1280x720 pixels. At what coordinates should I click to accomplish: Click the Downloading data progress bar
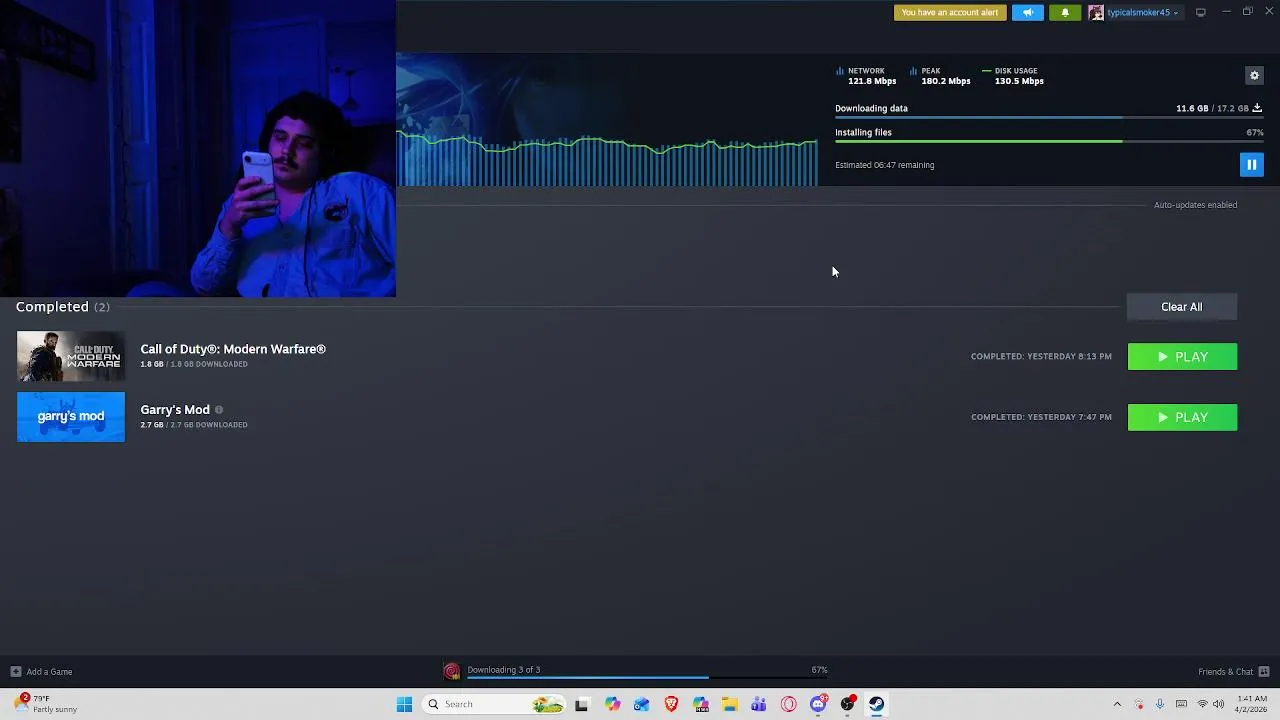point(1049,118)
